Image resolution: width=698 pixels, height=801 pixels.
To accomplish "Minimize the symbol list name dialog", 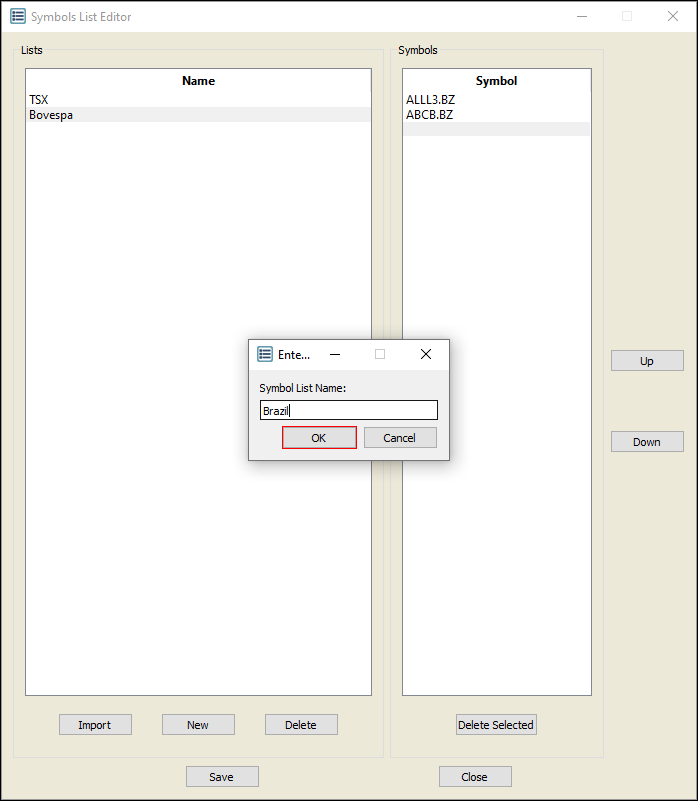I will (x=335, y=354).
